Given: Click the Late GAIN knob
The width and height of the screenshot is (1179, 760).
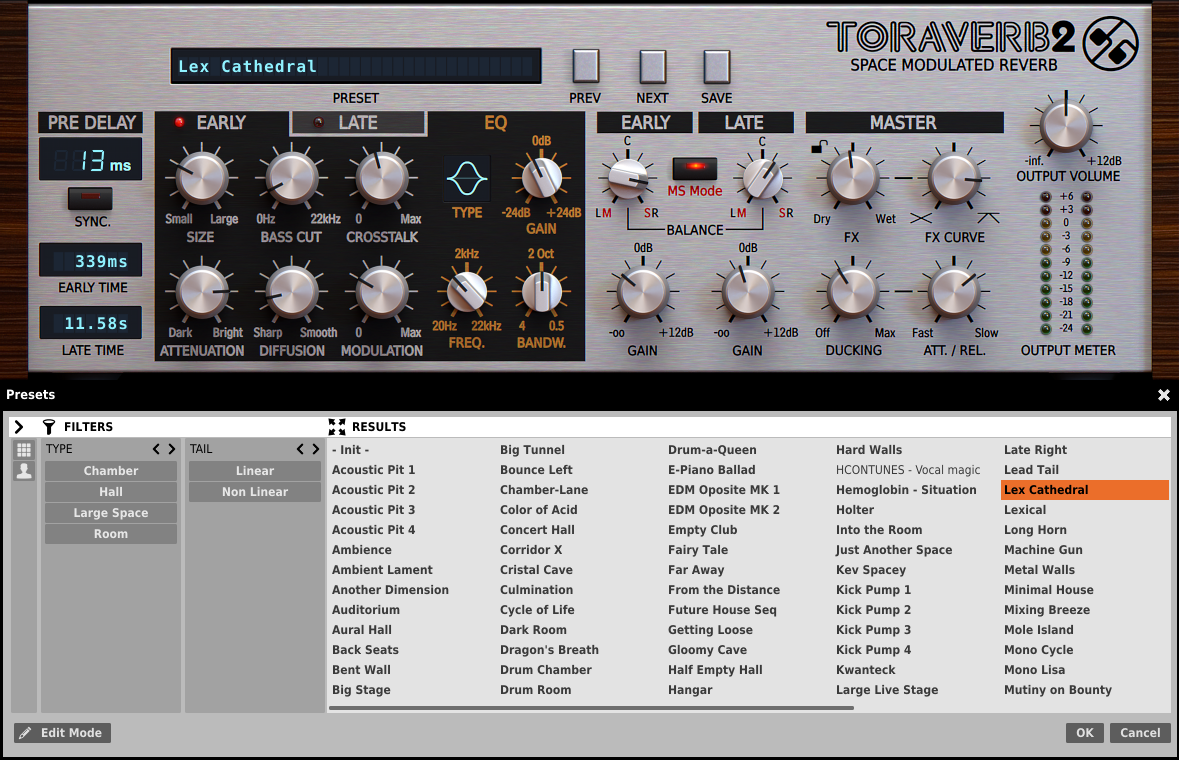Looking at the screenshot, I should click(747, 292).
